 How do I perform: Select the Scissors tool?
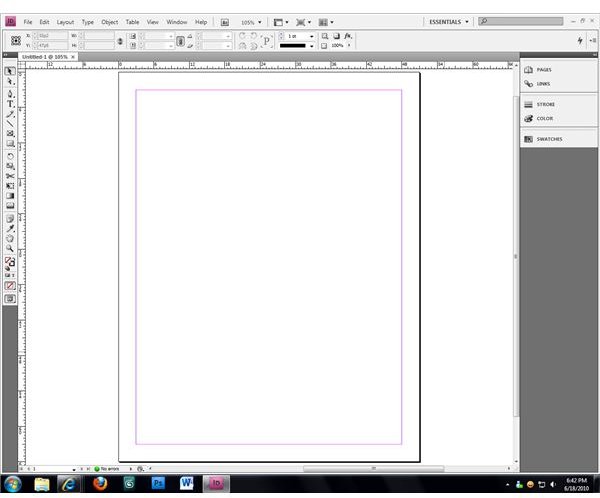(x=10, y=176)
